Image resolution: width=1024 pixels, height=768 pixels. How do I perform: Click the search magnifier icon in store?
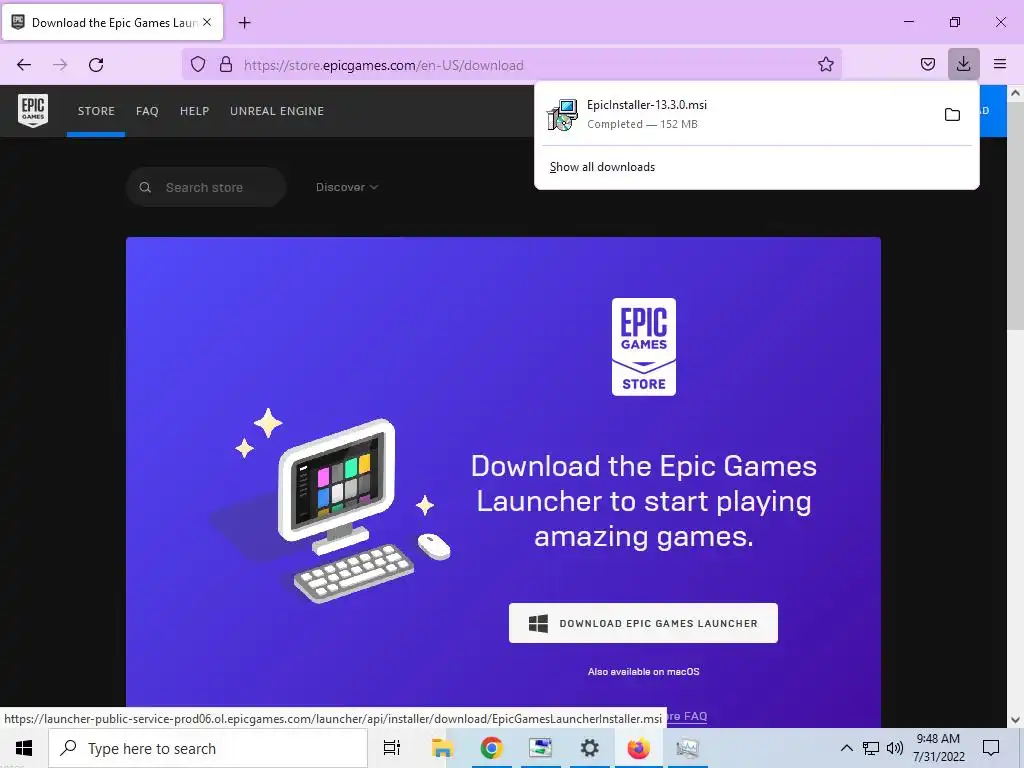tap(145, 187)
